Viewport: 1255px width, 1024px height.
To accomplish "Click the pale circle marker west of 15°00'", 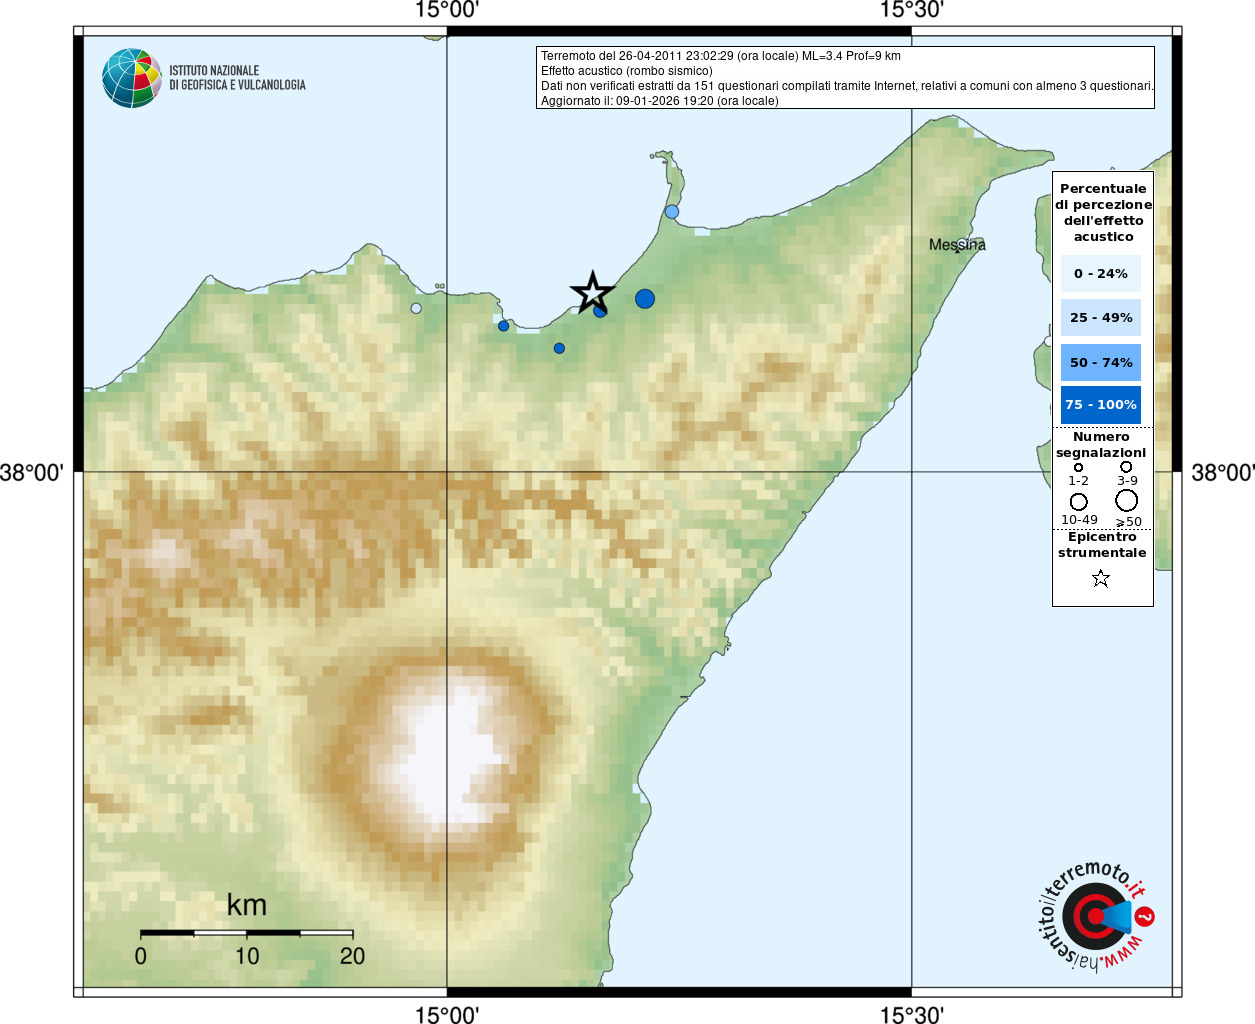I will (x=416, y=308).
